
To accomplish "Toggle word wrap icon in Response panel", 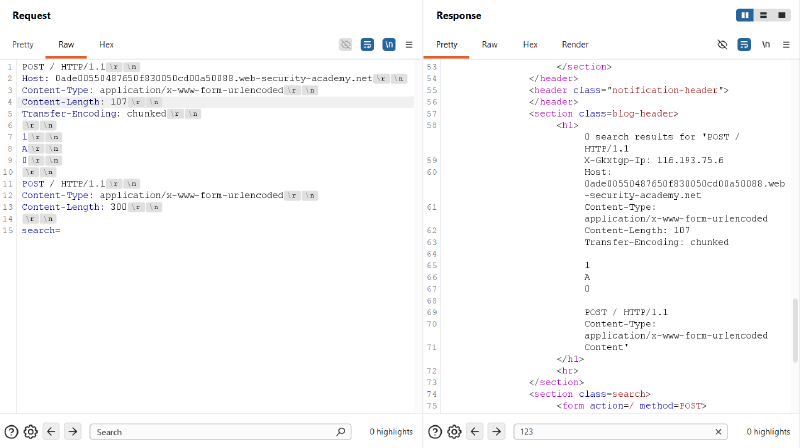I will pos(744,45).
